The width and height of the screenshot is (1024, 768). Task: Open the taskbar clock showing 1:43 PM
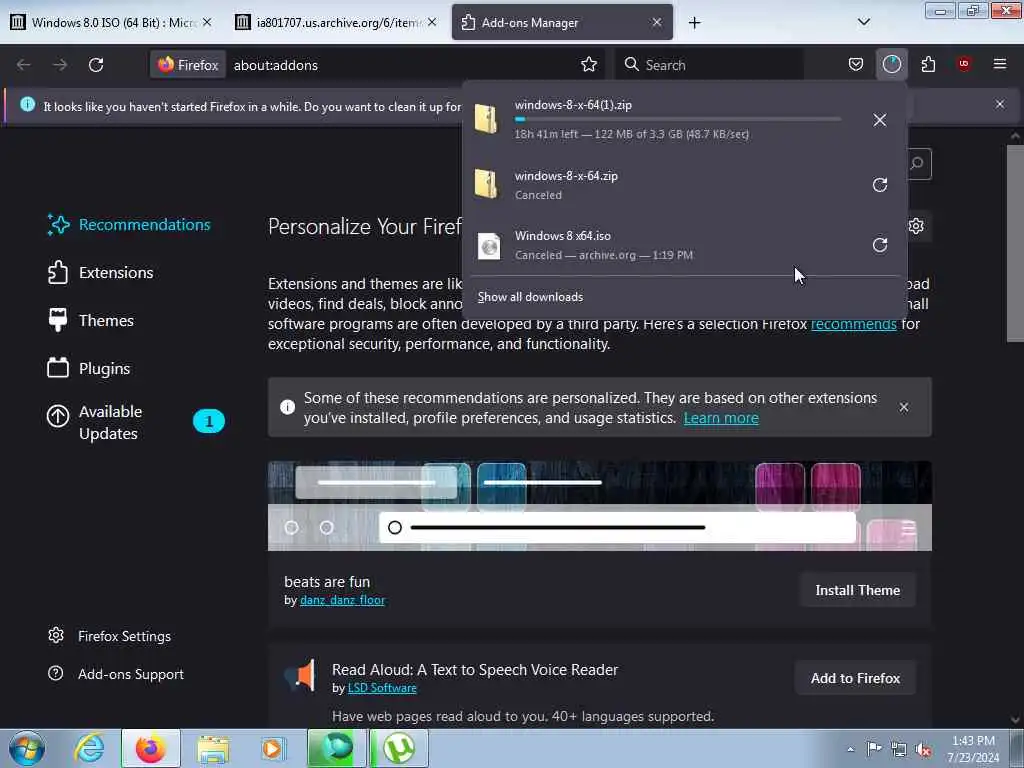(x=973, y=749)
